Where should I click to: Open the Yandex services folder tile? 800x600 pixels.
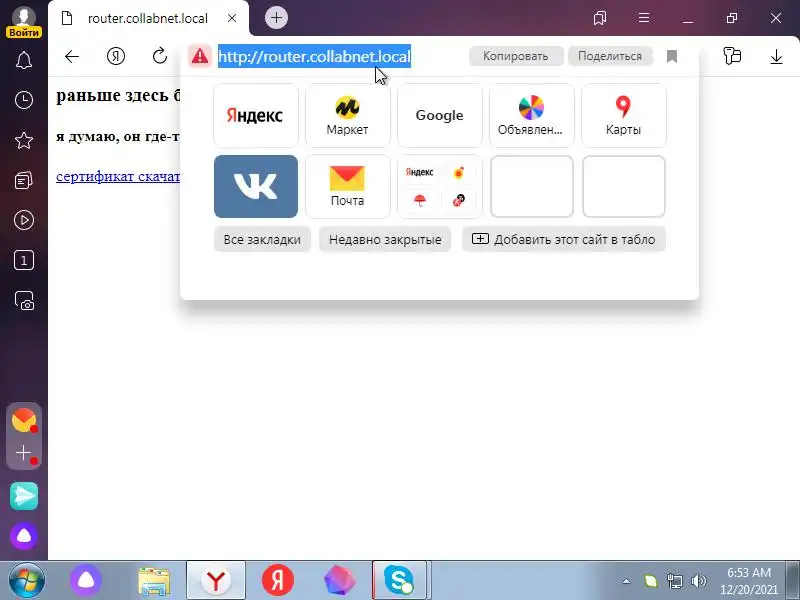click(439, 186)
